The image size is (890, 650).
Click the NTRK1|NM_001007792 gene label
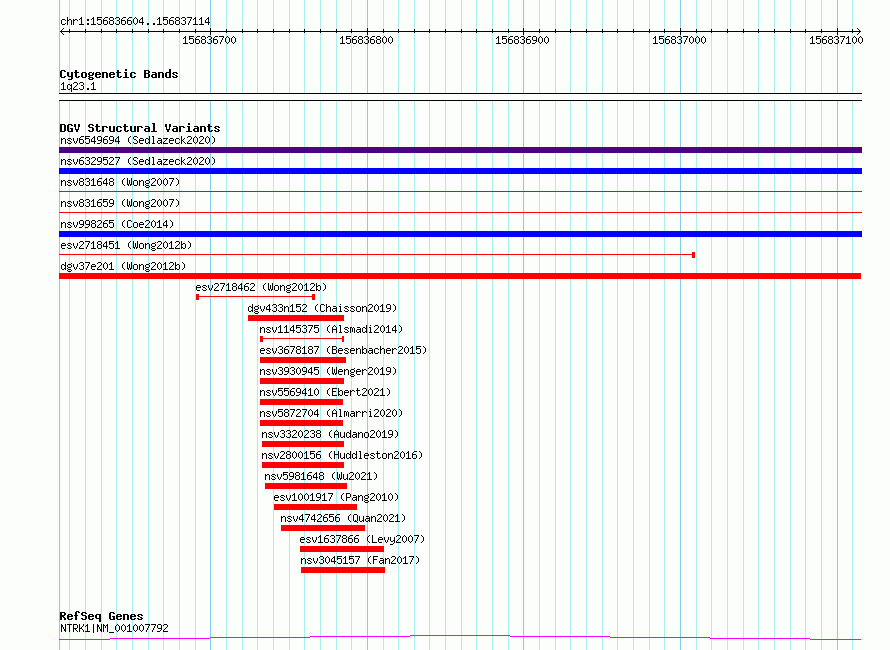point(114,628)
